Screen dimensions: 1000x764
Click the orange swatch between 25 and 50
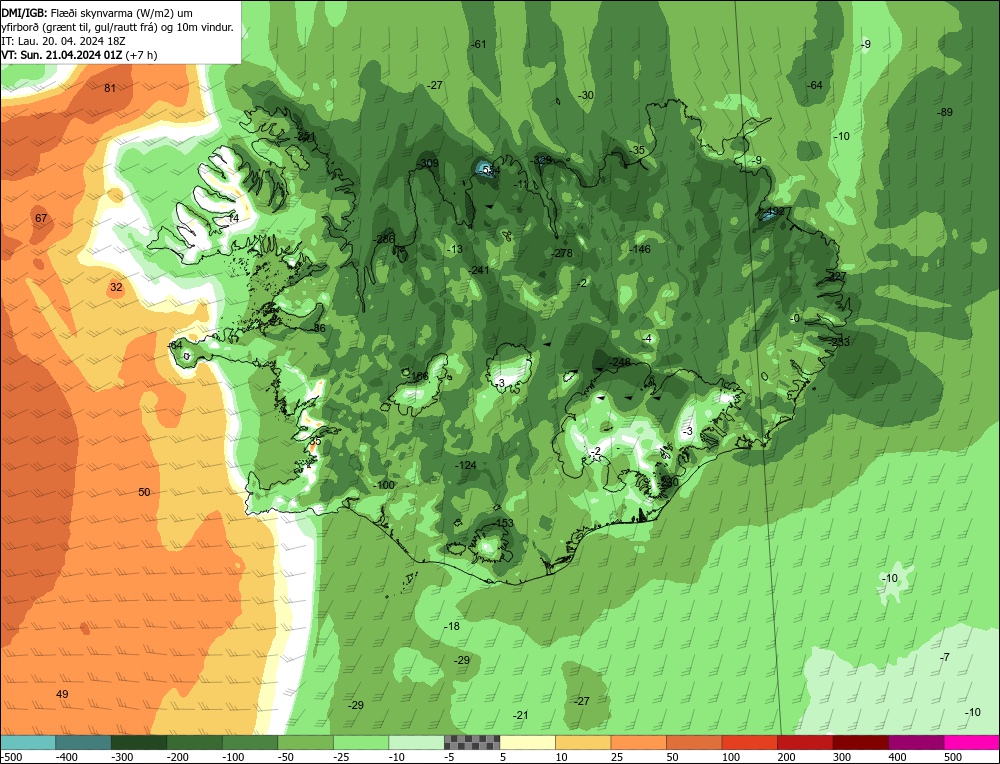pos(638,743)
